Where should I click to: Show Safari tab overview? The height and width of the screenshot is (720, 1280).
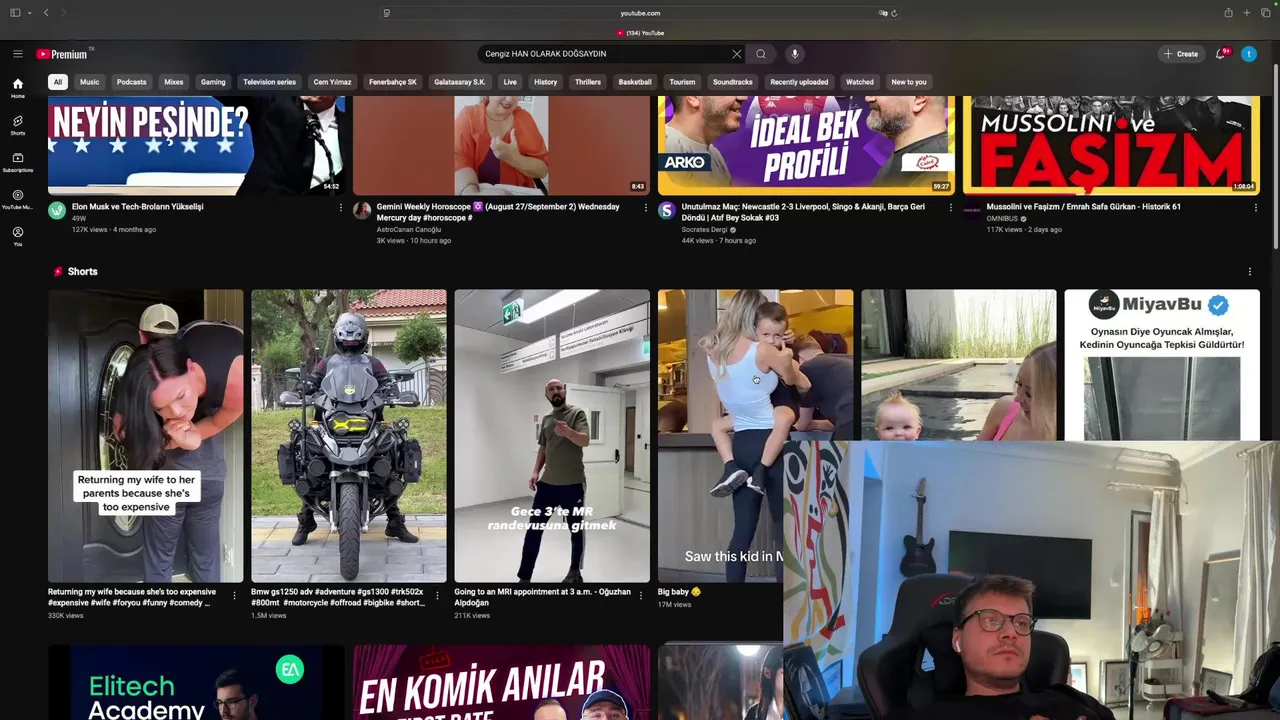[x=1265, y=13]
